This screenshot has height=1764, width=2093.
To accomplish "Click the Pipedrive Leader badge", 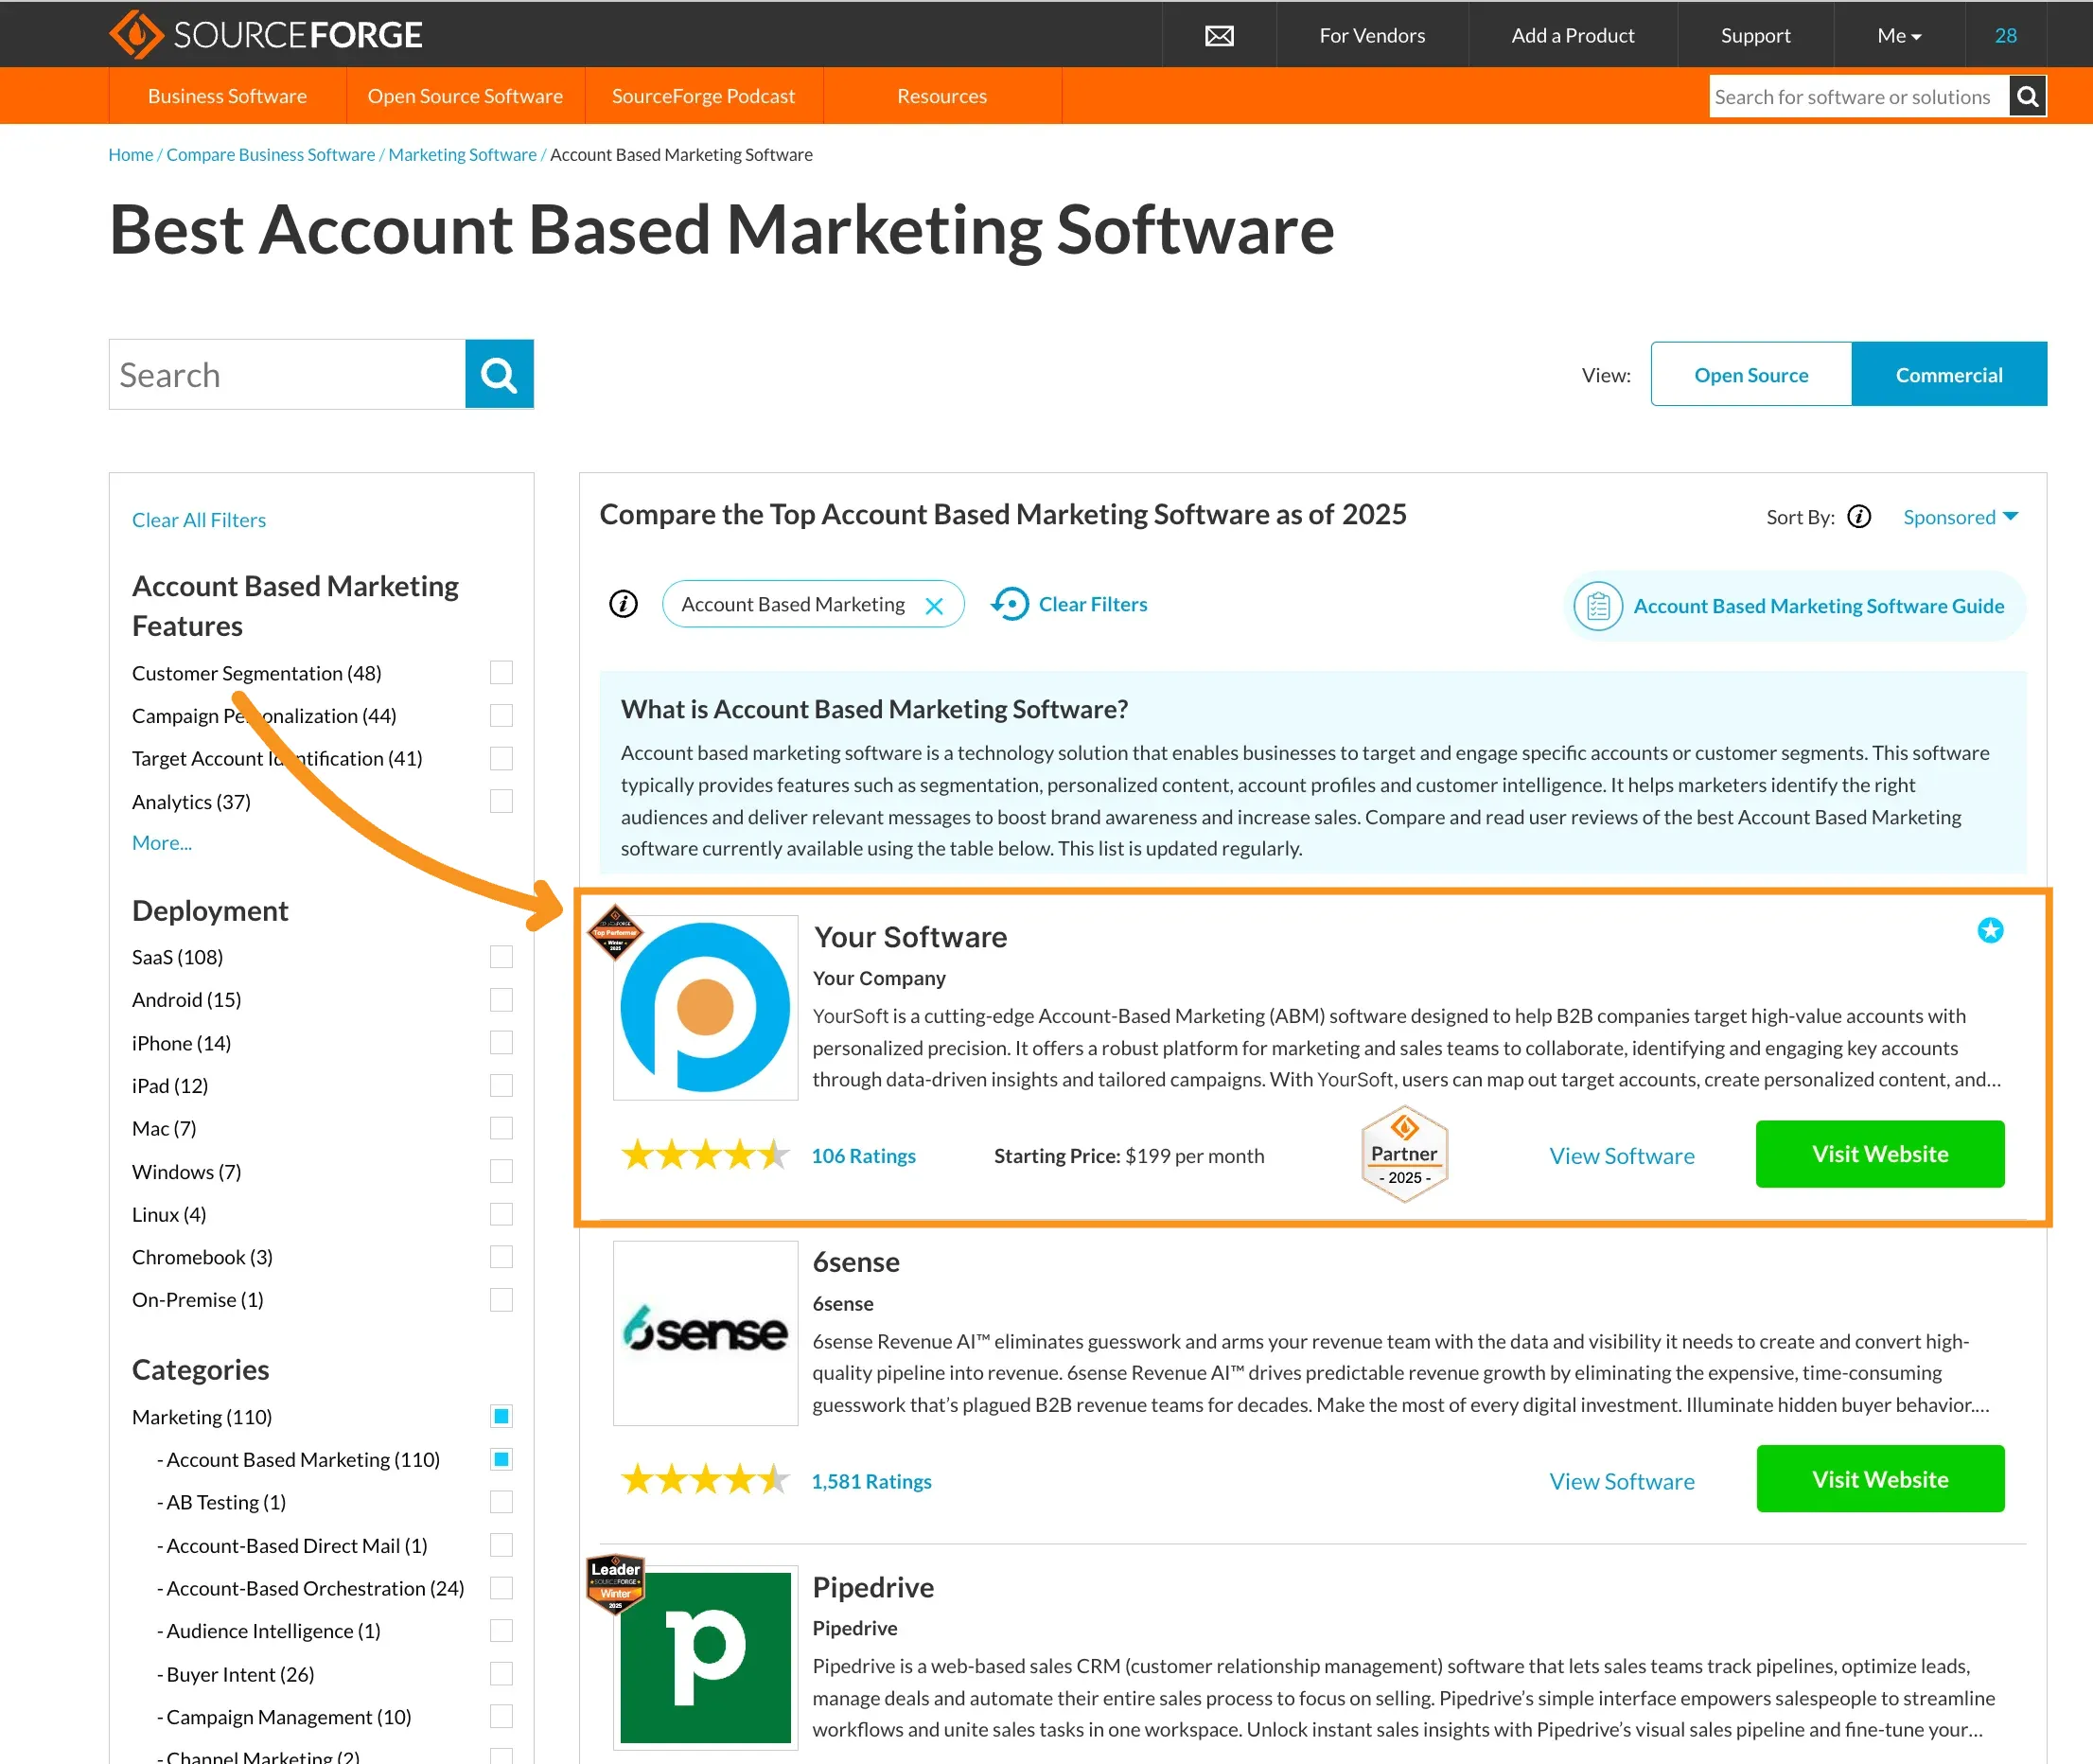I will pyautogui.click(x=615, y=1583).
